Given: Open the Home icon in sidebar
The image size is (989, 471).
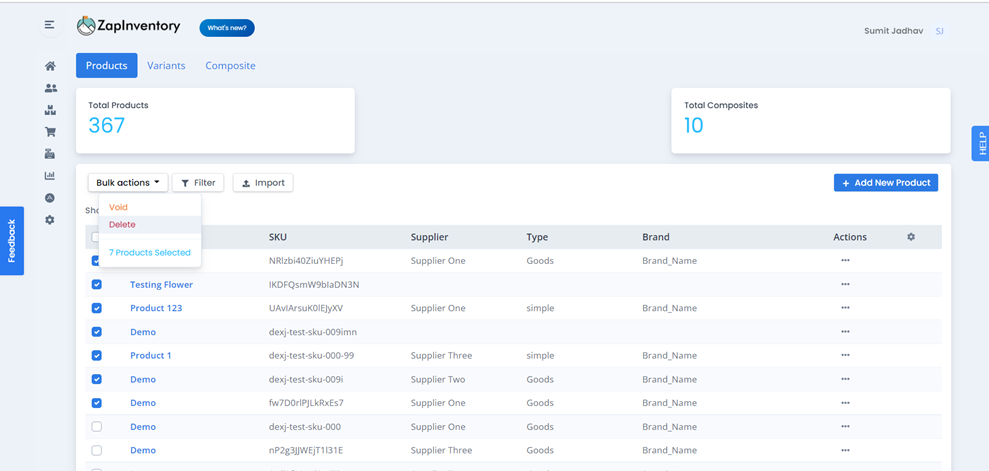Looking at the screenshot, I should (x=50, y=66).
